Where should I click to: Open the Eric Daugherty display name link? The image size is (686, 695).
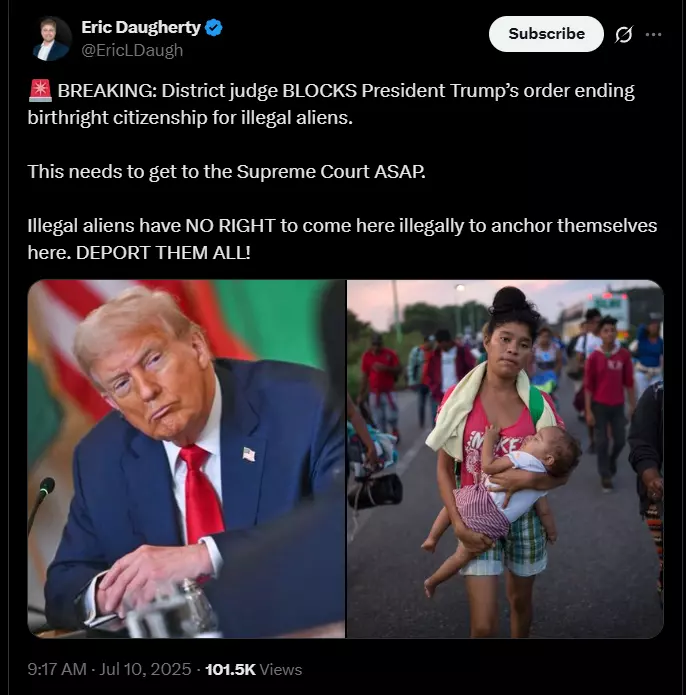[141, 27]
